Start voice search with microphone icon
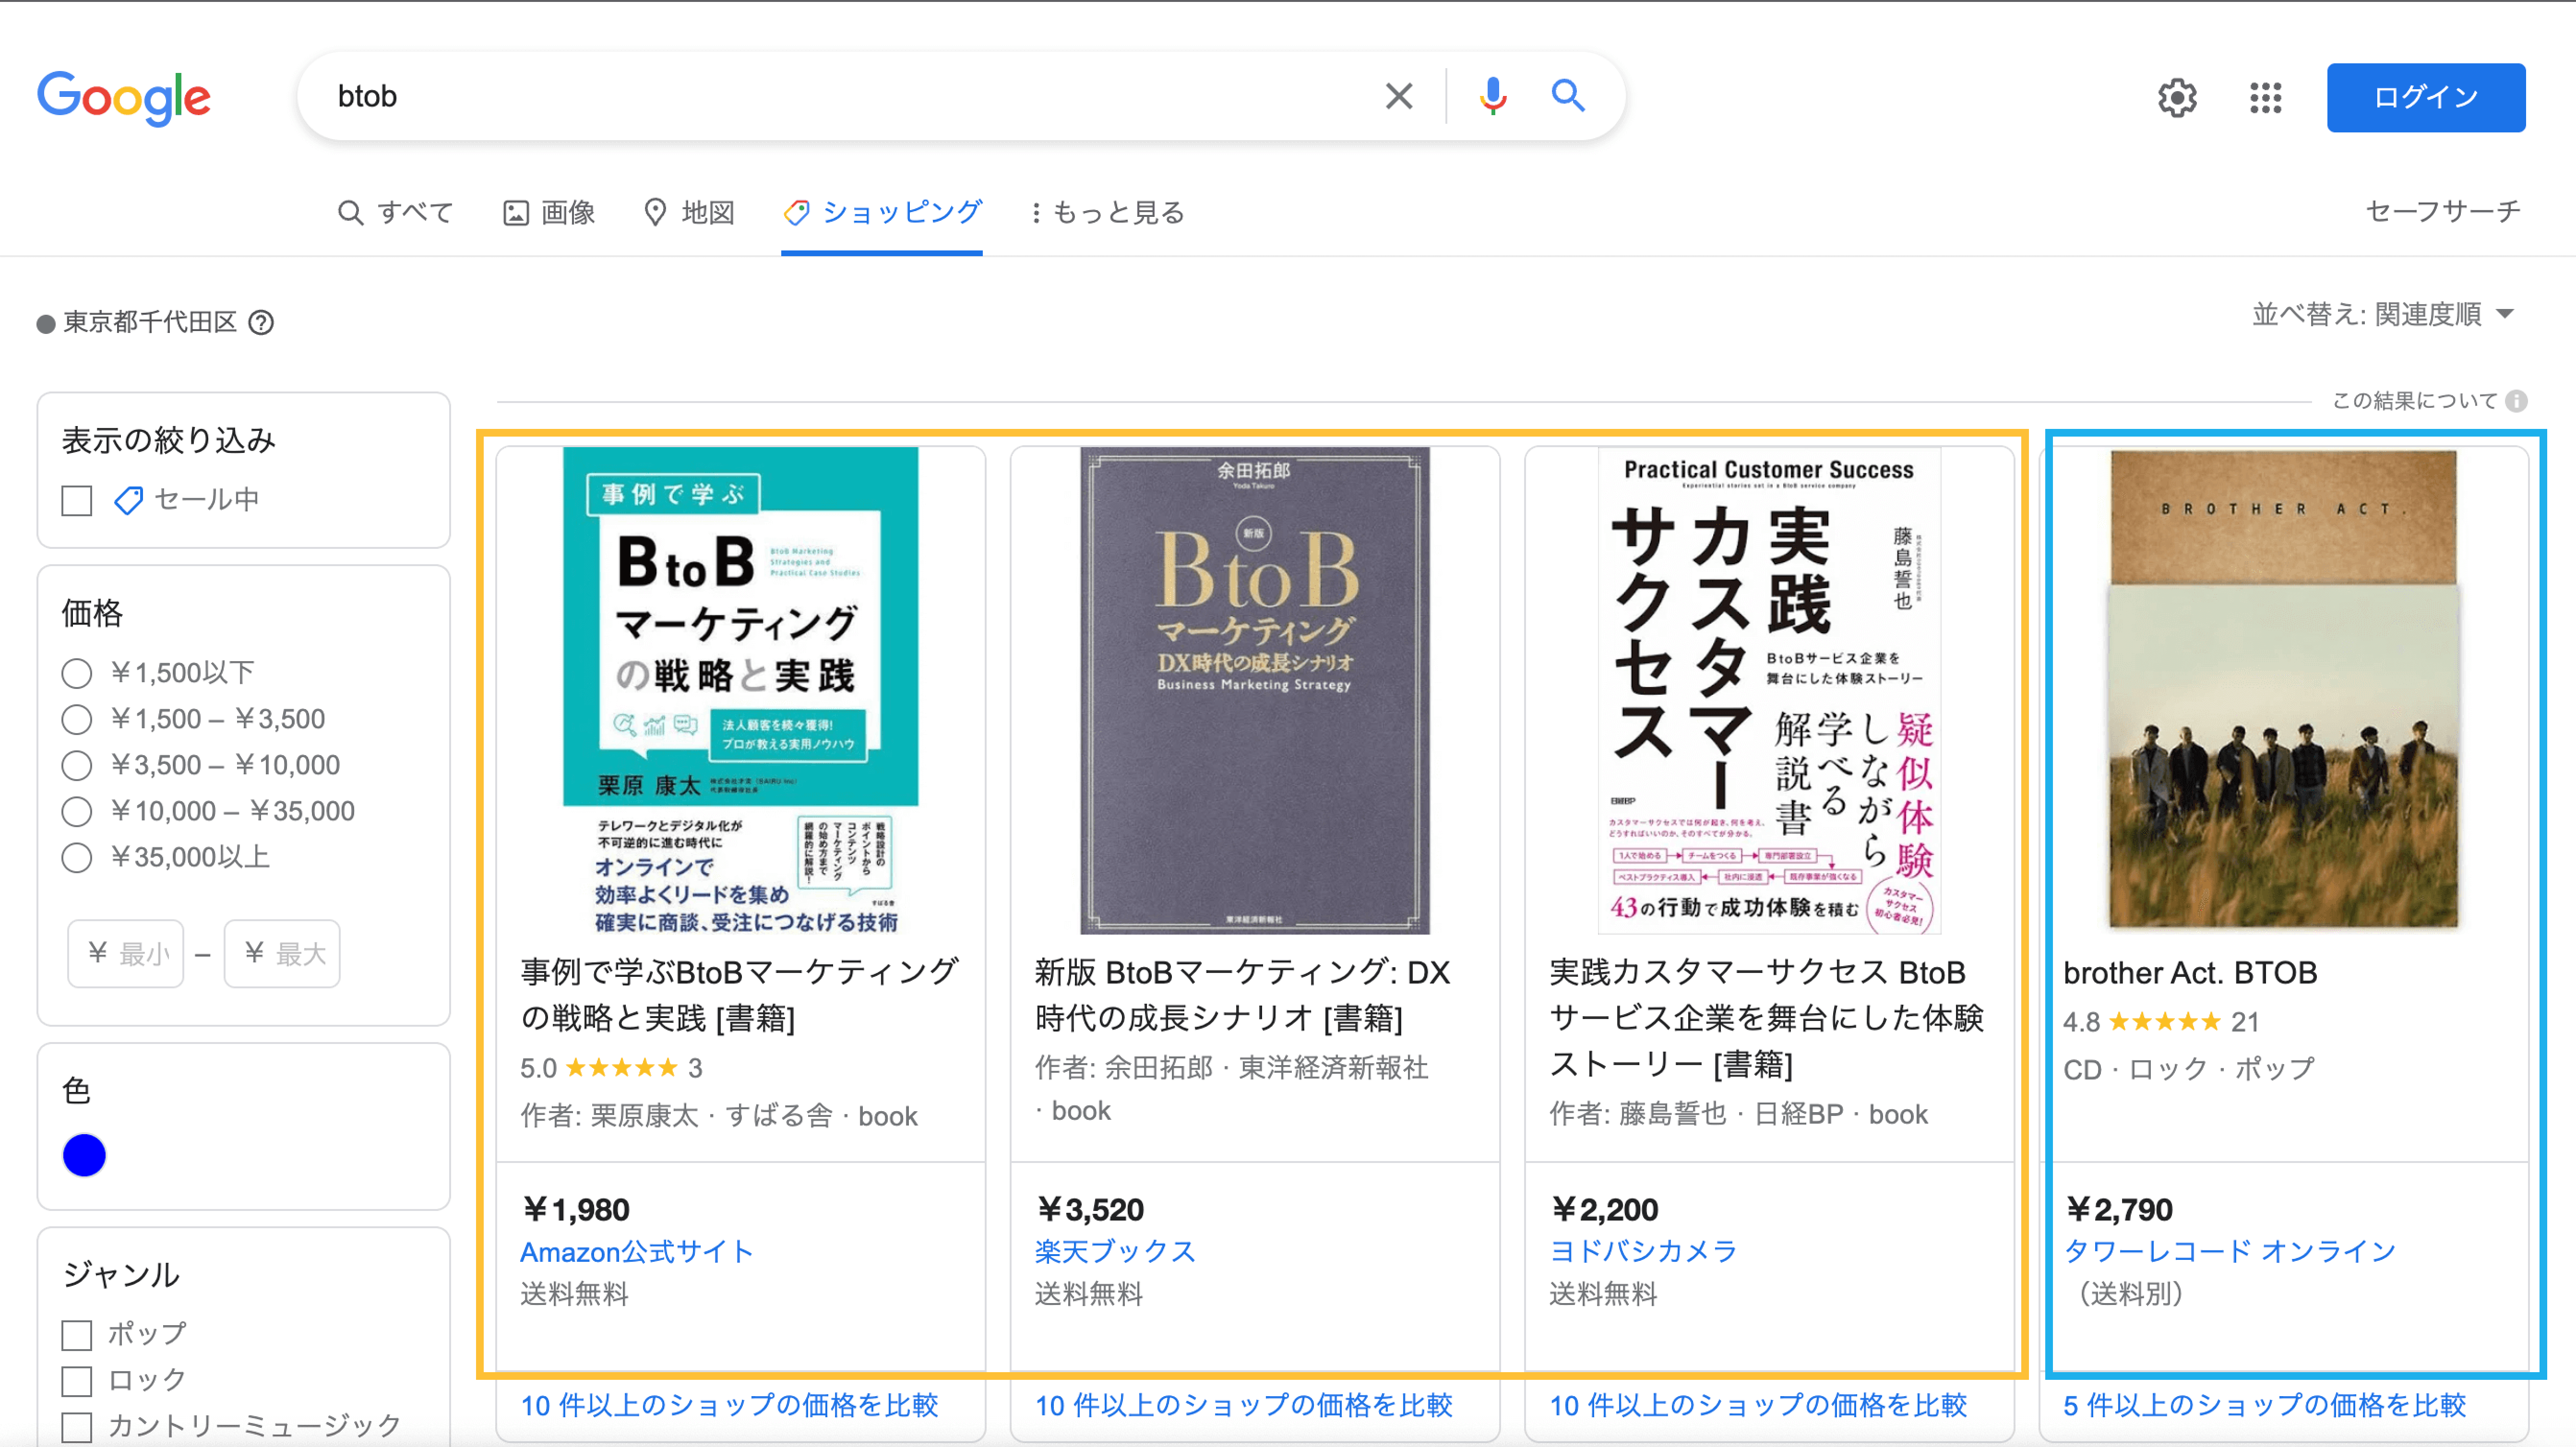2576x1447 pixels. [1492, 96]
